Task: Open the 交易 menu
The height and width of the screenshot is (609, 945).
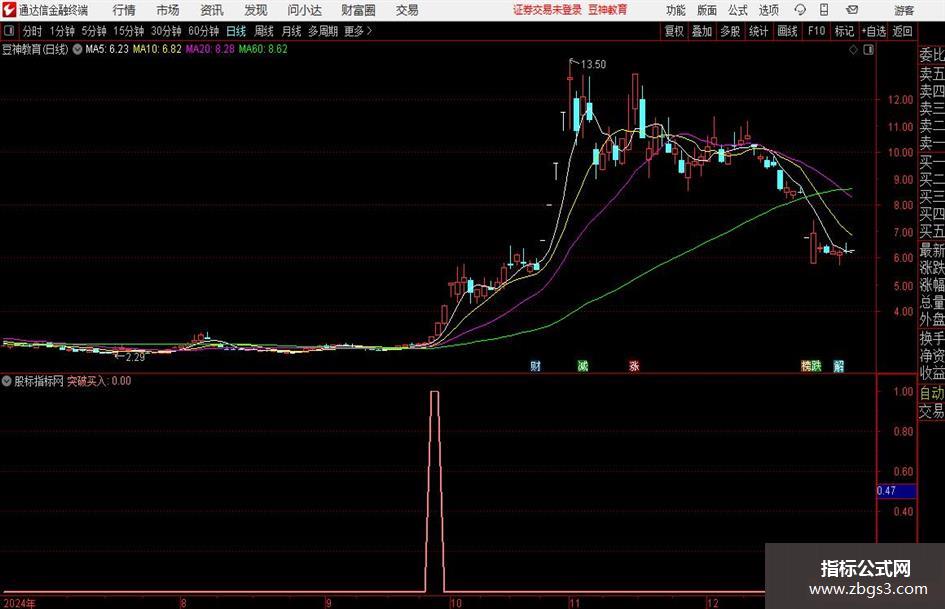Action: coord(407,10)
